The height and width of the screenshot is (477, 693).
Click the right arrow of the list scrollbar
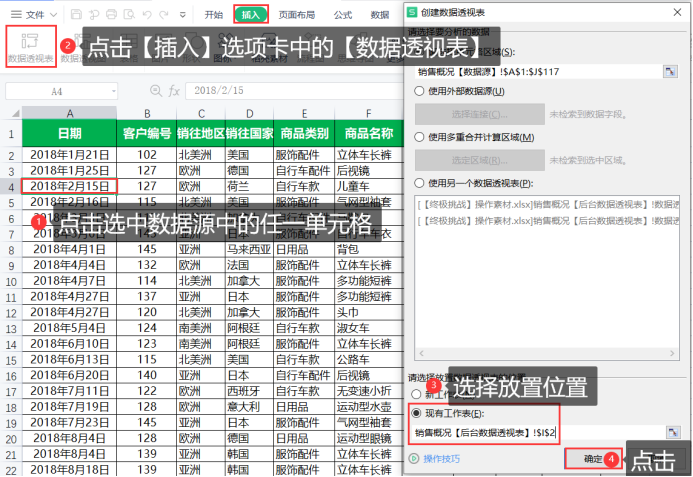pyautogui.click(x=672, y=353)
